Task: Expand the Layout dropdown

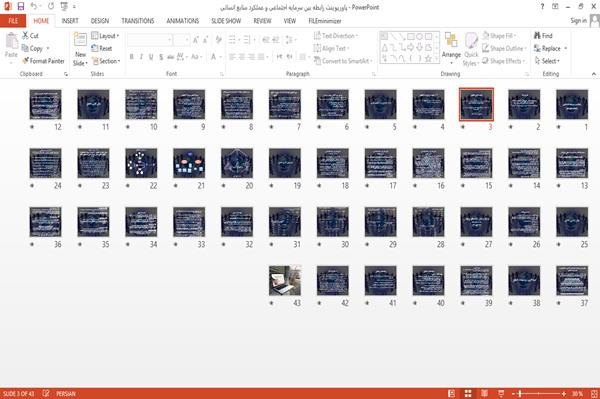Action: click(x=105, y=36)
